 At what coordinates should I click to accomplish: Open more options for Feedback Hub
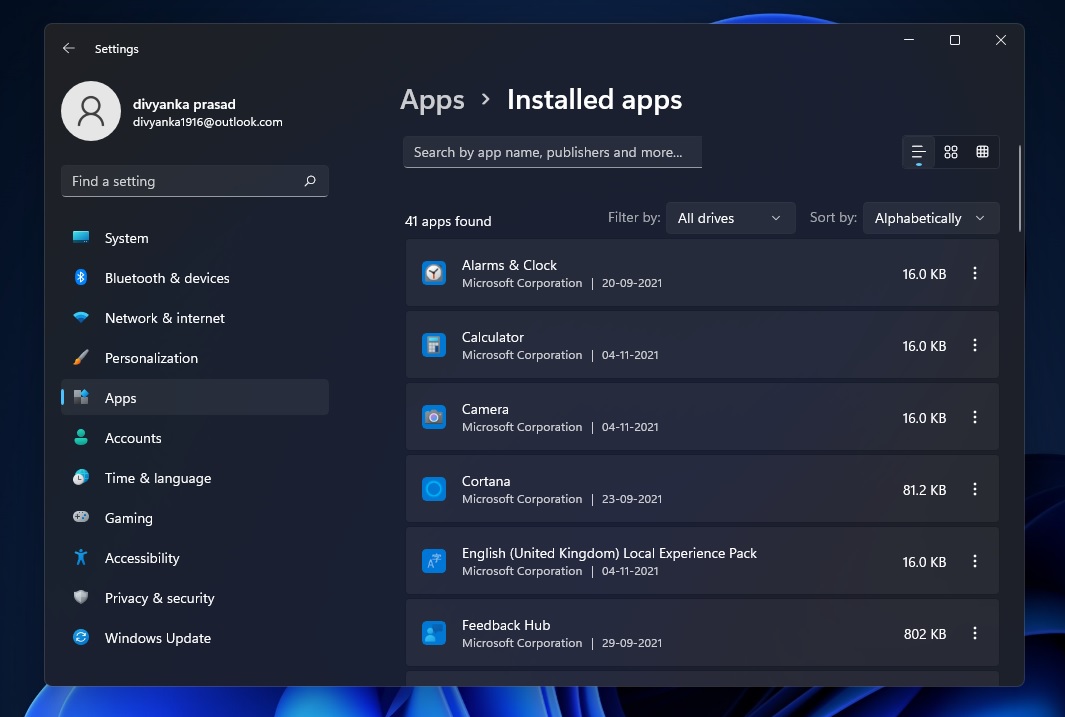coord(975,633)
